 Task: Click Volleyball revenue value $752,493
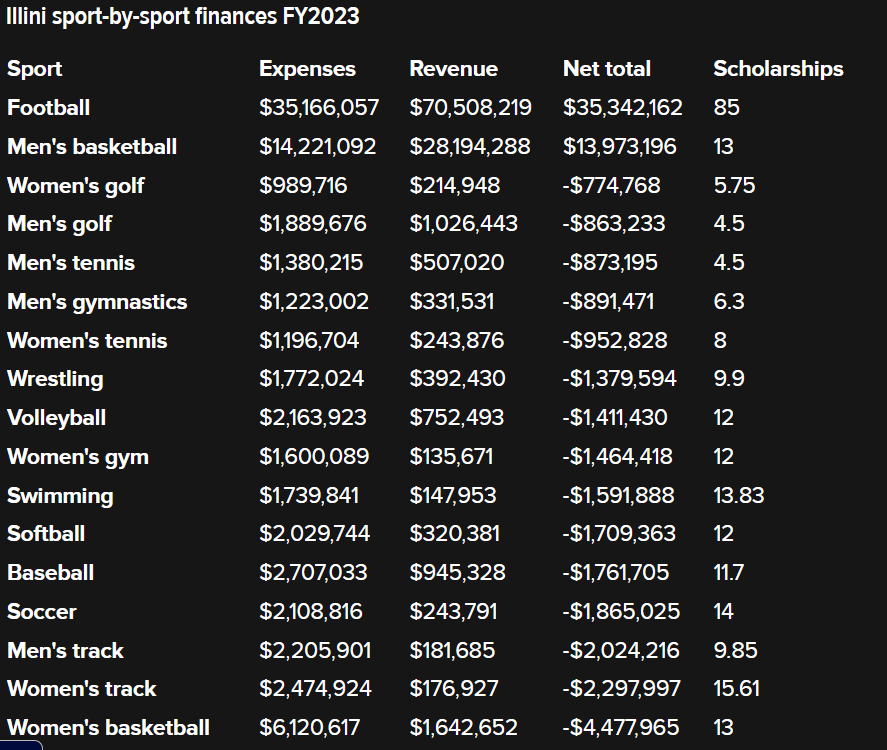[x=456, y=418]
